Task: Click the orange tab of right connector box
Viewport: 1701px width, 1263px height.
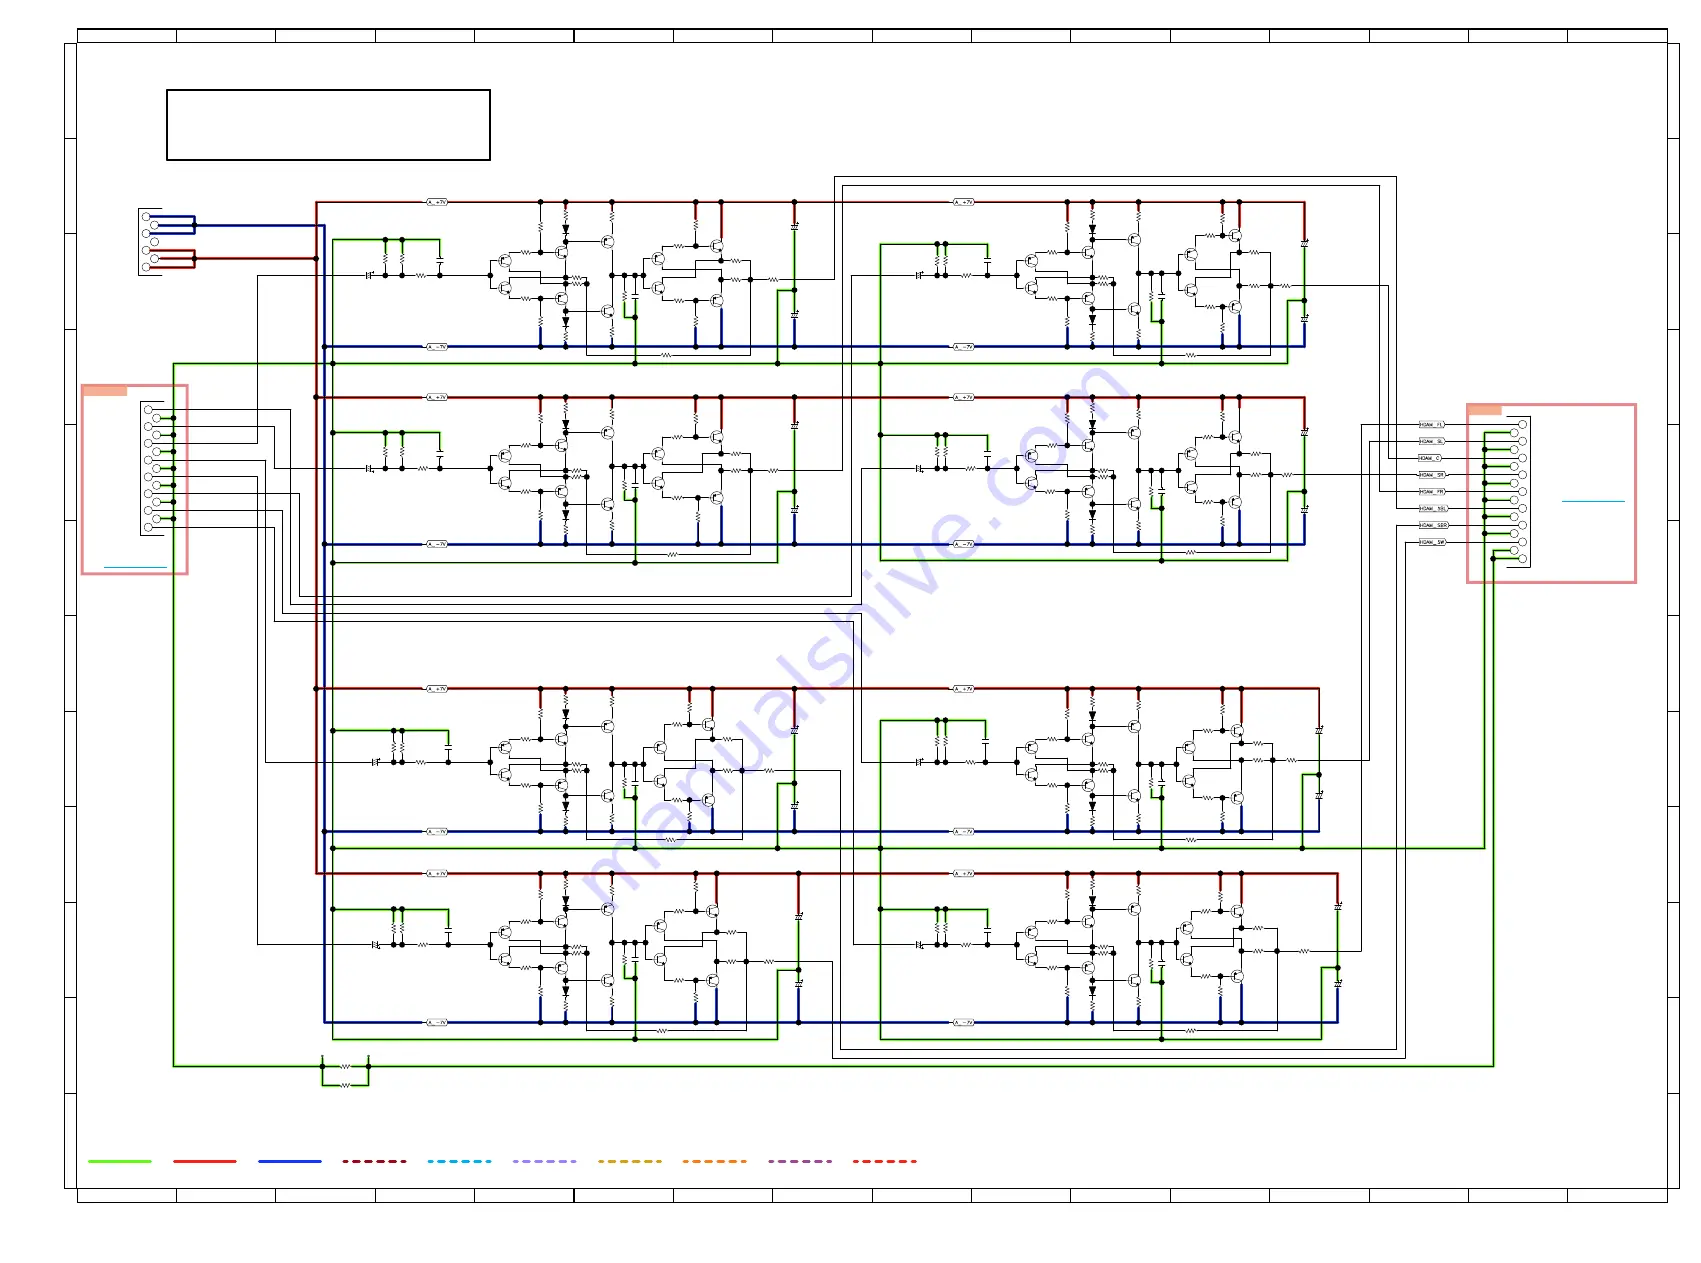Action: 1485,409
